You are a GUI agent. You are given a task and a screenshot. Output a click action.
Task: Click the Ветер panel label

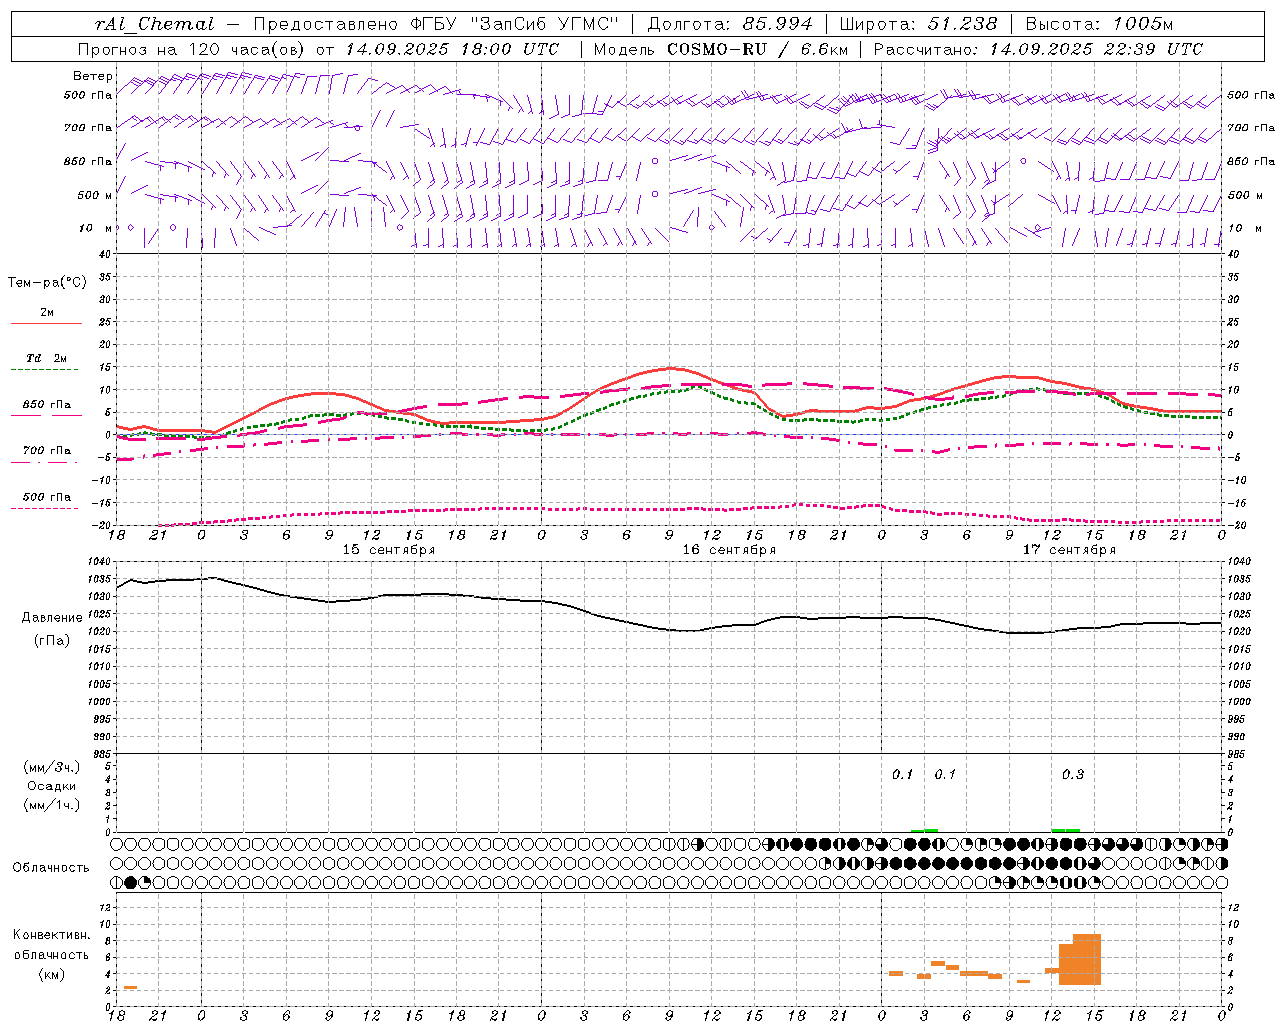[93, 76]
